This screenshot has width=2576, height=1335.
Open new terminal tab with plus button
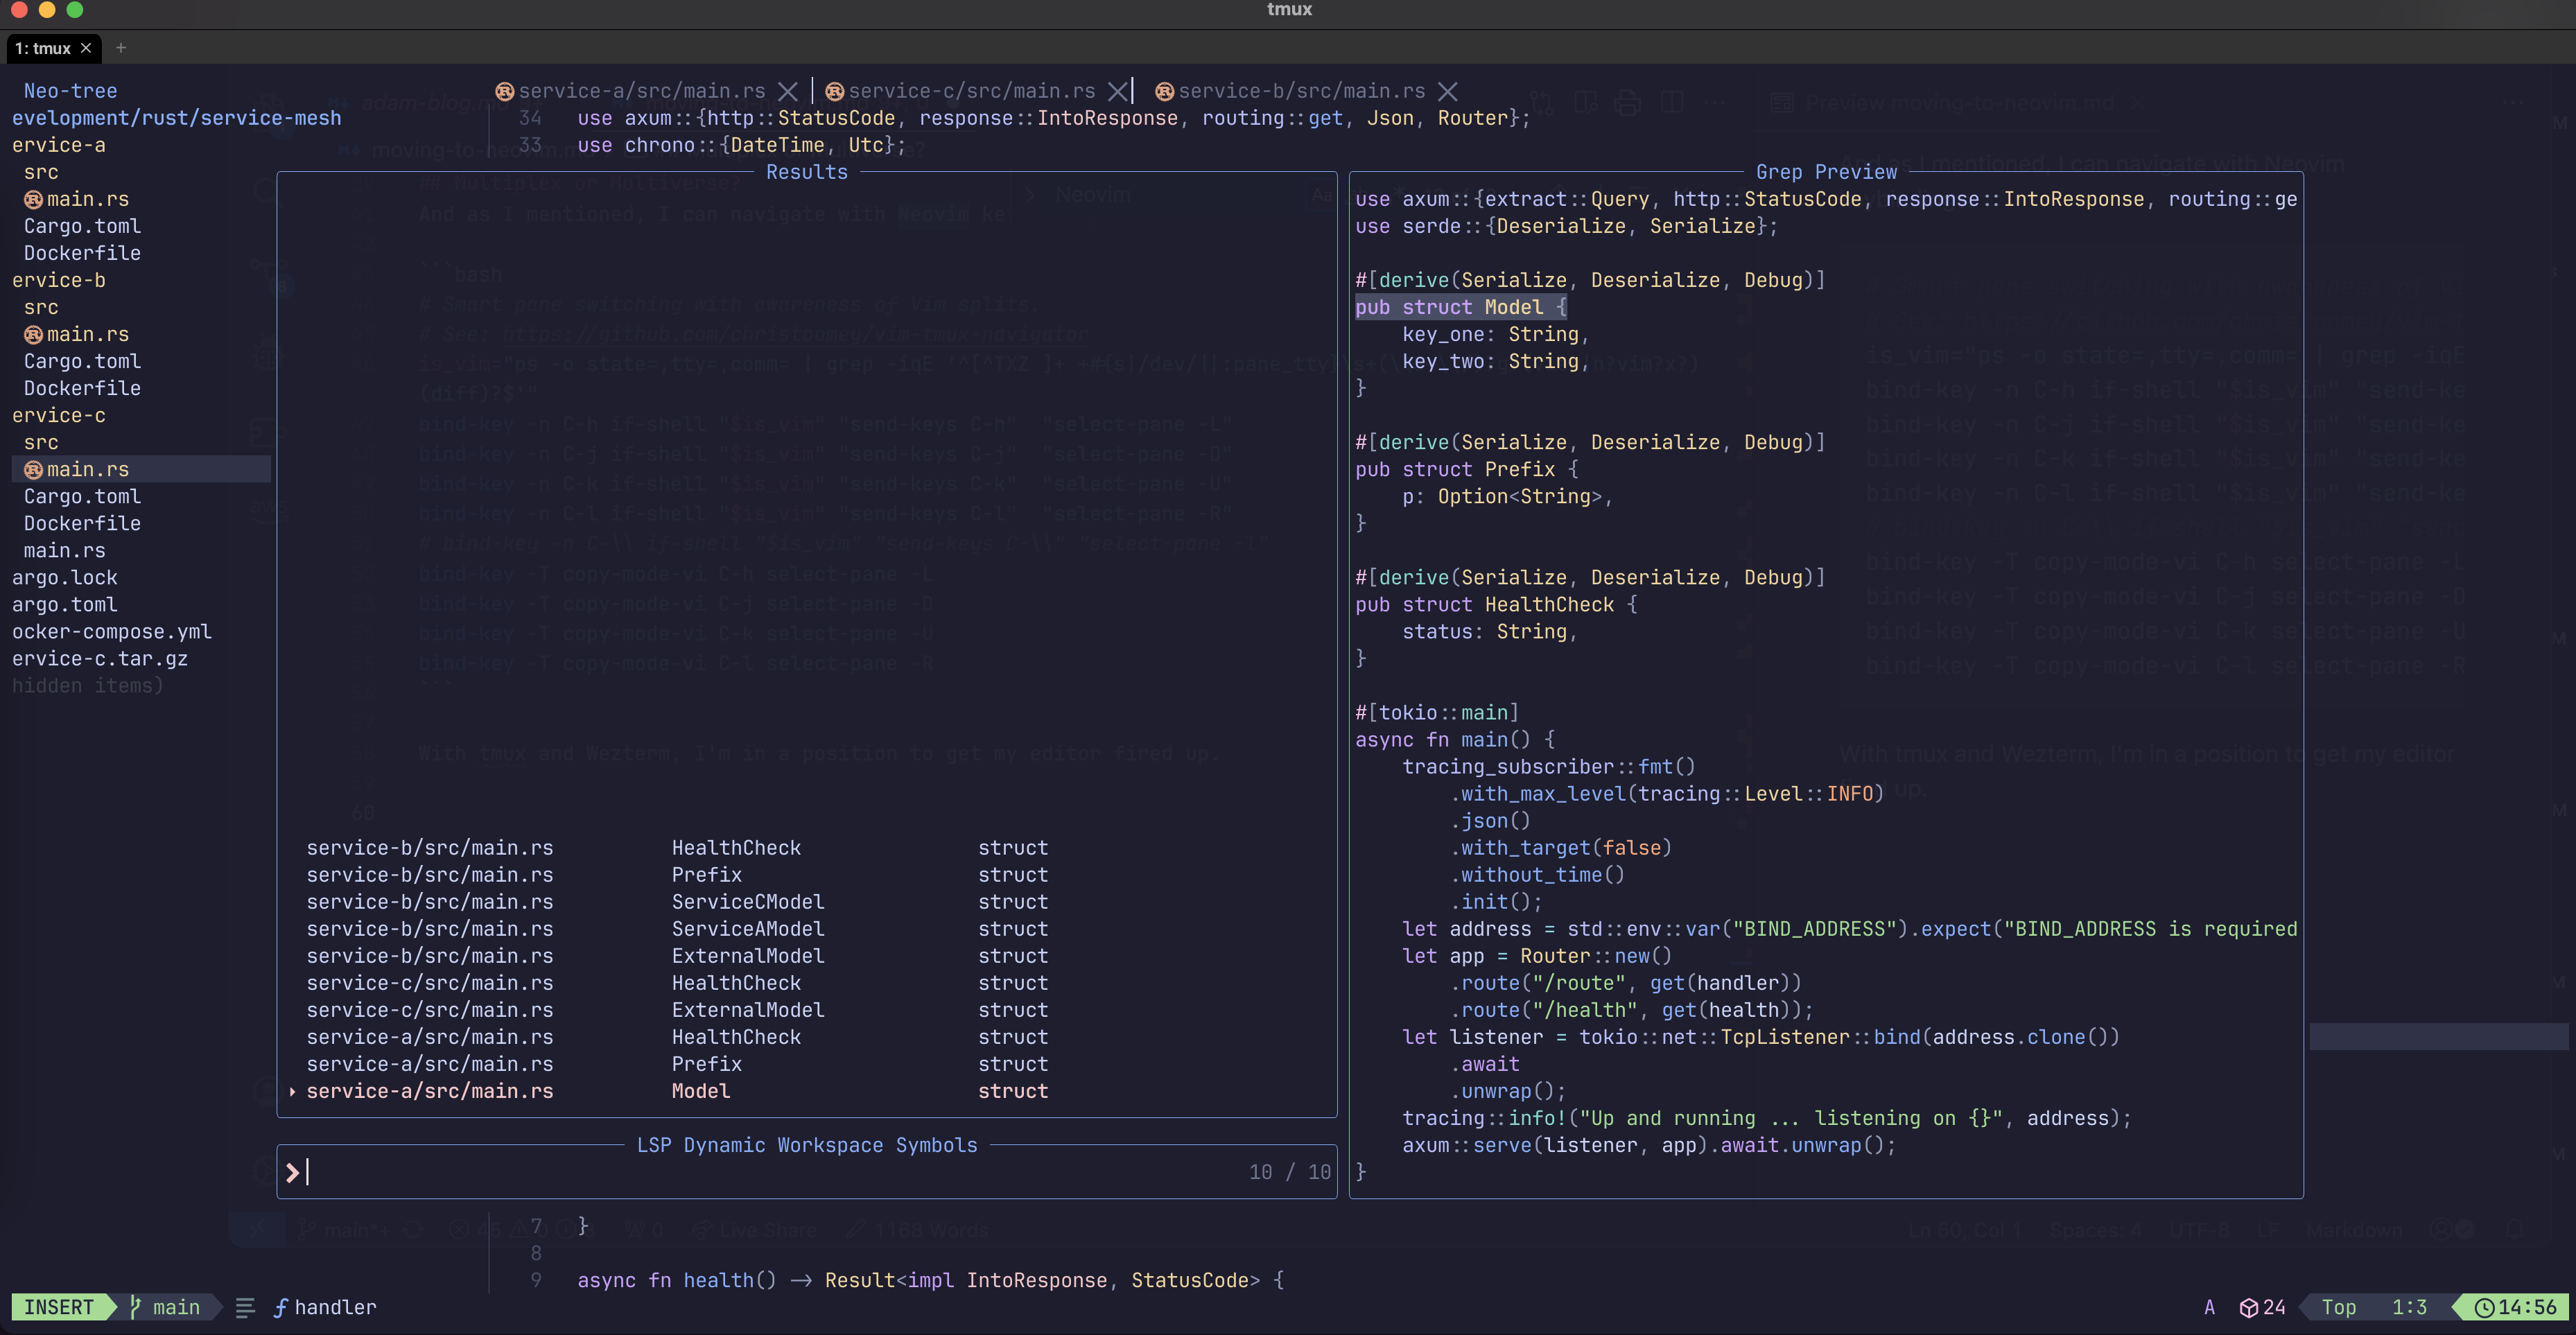(121, 48)
